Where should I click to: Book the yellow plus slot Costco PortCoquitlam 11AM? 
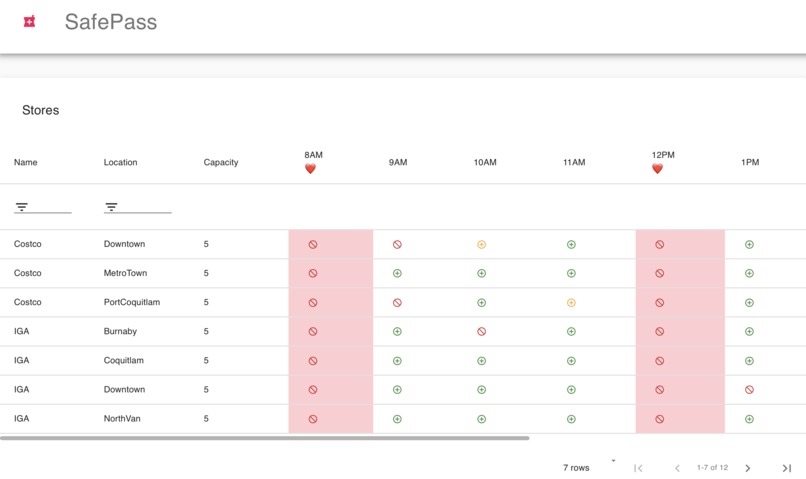coord(571,303)
